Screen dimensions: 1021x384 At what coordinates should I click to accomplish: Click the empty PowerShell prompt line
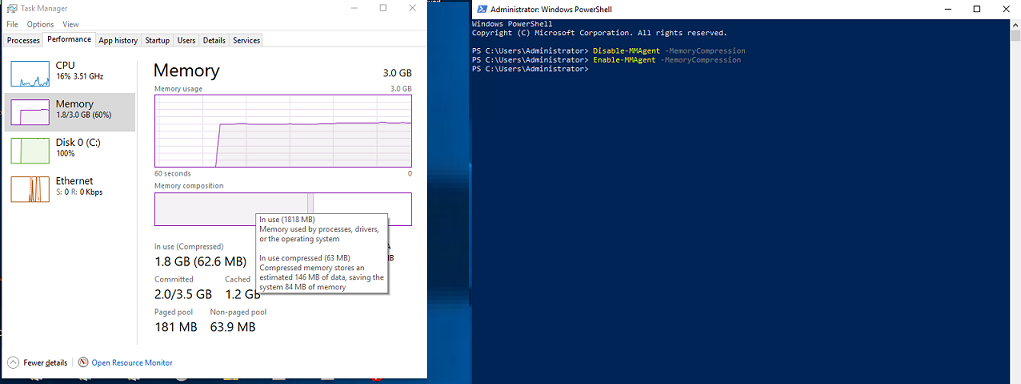click(x=530, y=69)
